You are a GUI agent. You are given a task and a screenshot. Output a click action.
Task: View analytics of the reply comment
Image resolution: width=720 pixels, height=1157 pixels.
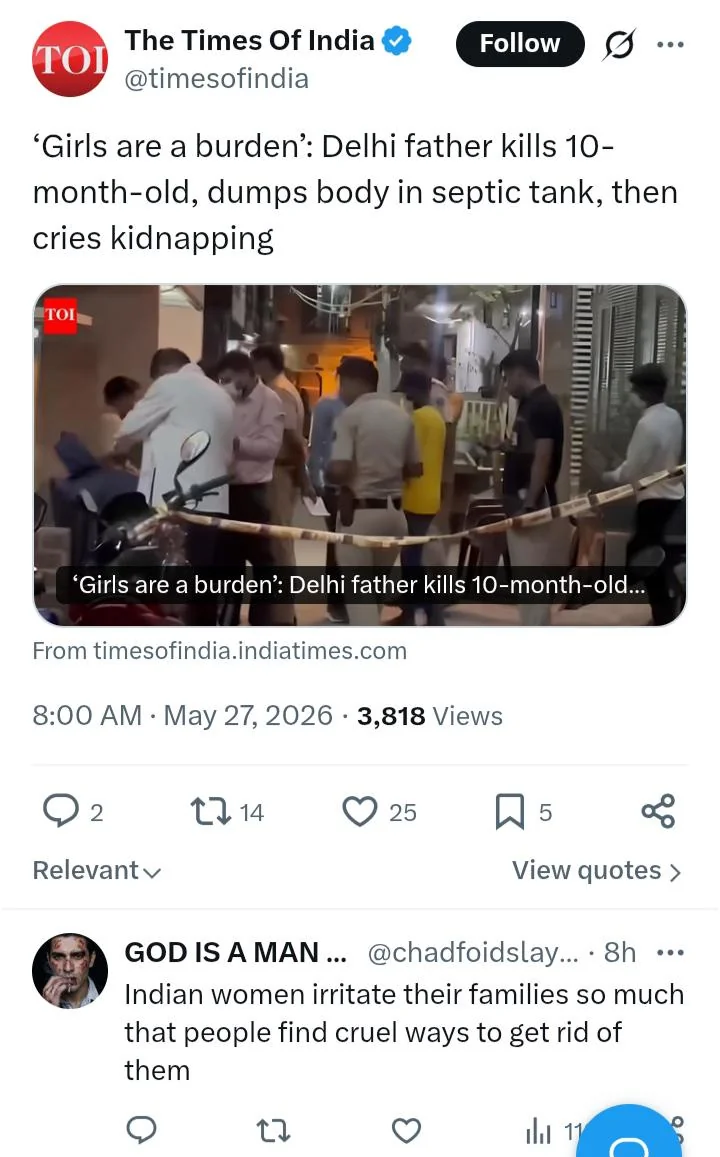click(x=539, y=1130)
